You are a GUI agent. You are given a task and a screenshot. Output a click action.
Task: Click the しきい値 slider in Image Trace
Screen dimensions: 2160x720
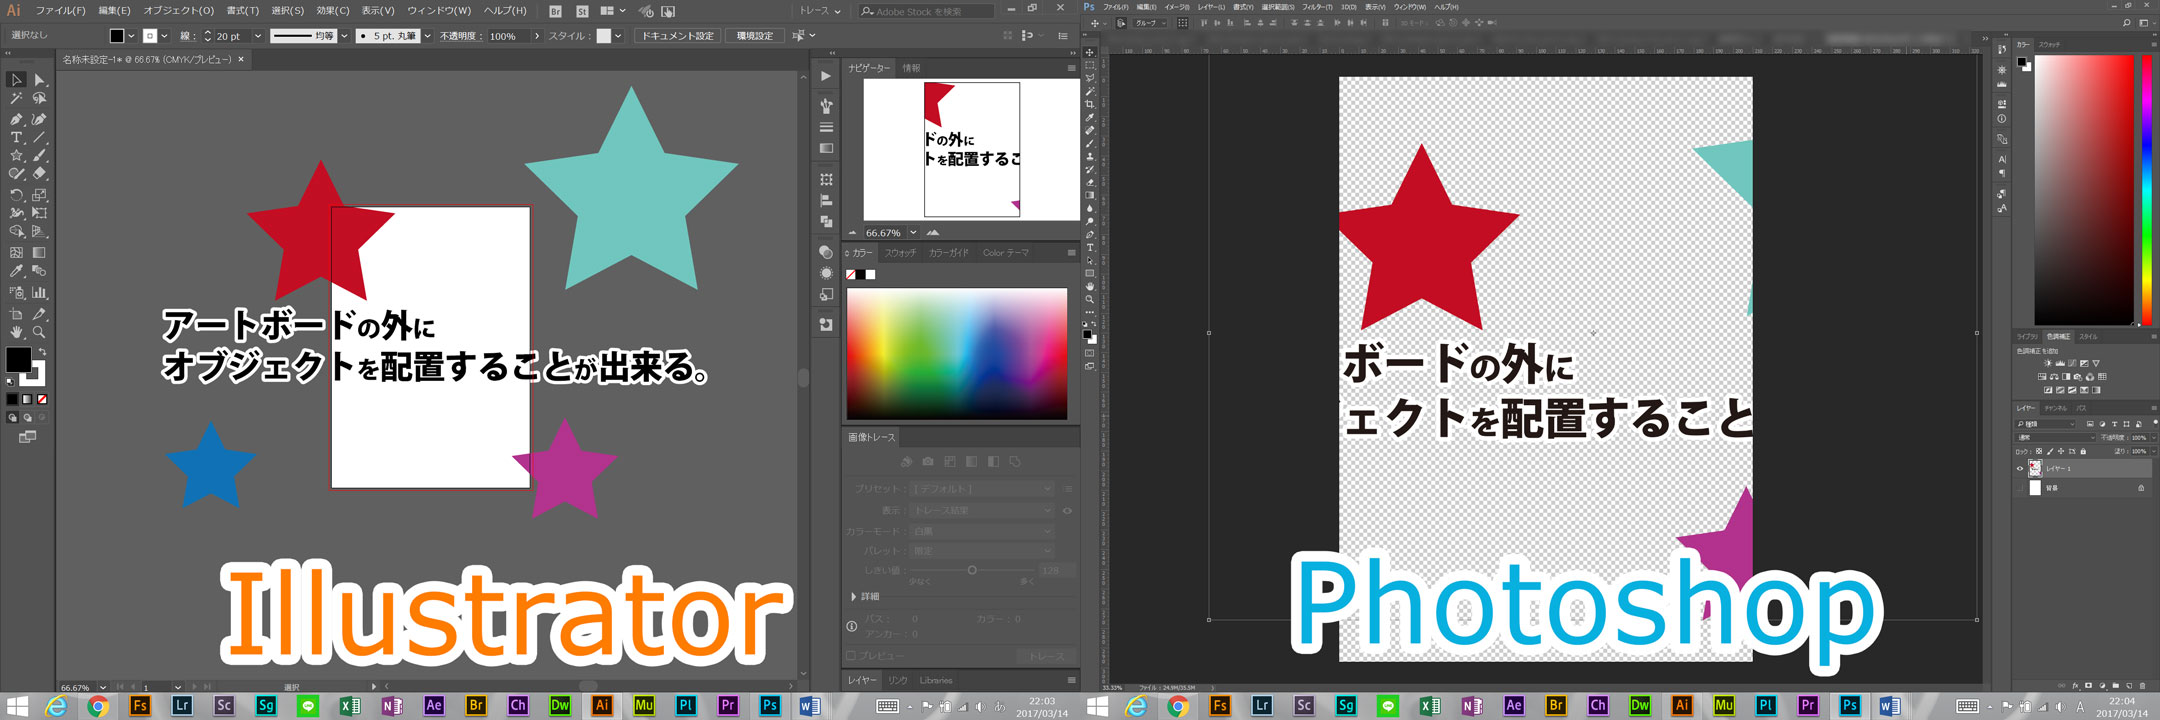972,570
